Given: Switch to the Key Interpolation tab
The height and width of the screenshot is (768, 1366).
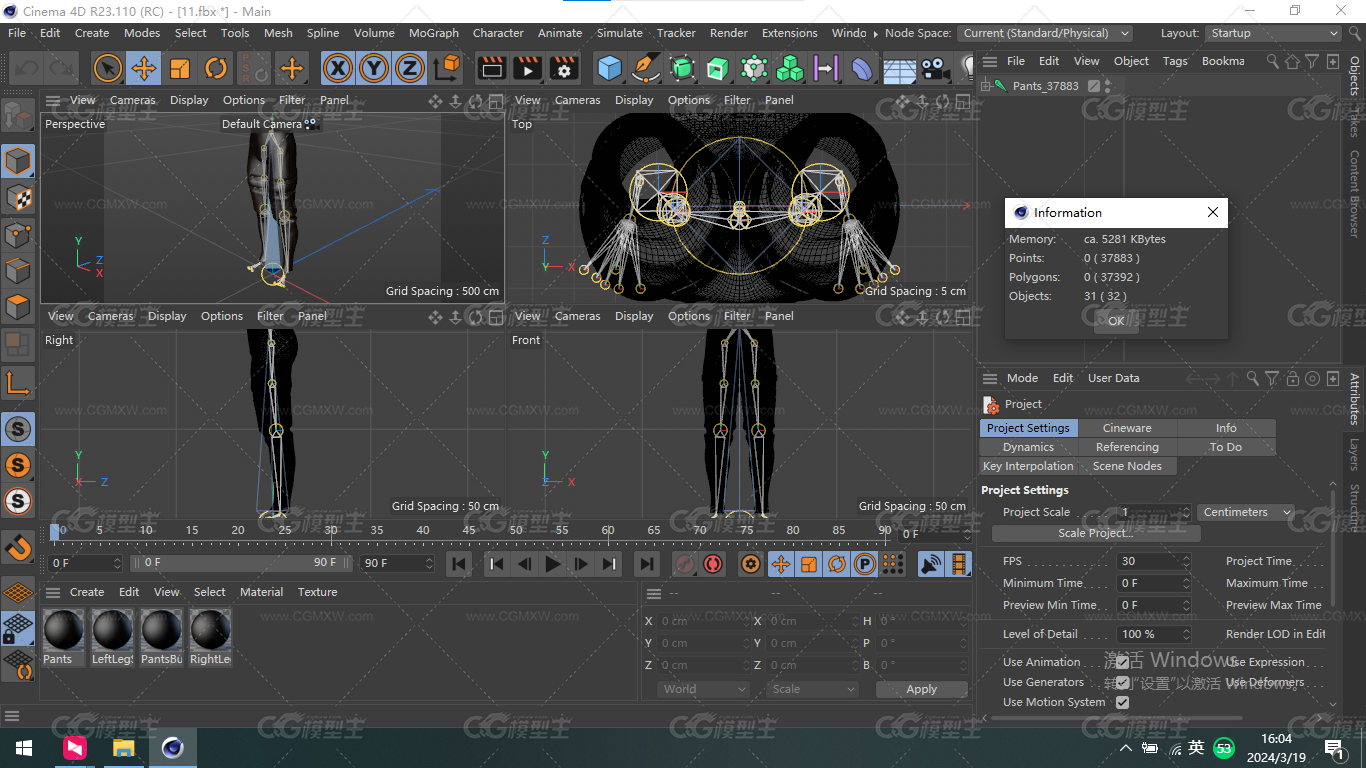Looking at the screenshot, I should pos(1028,466).
